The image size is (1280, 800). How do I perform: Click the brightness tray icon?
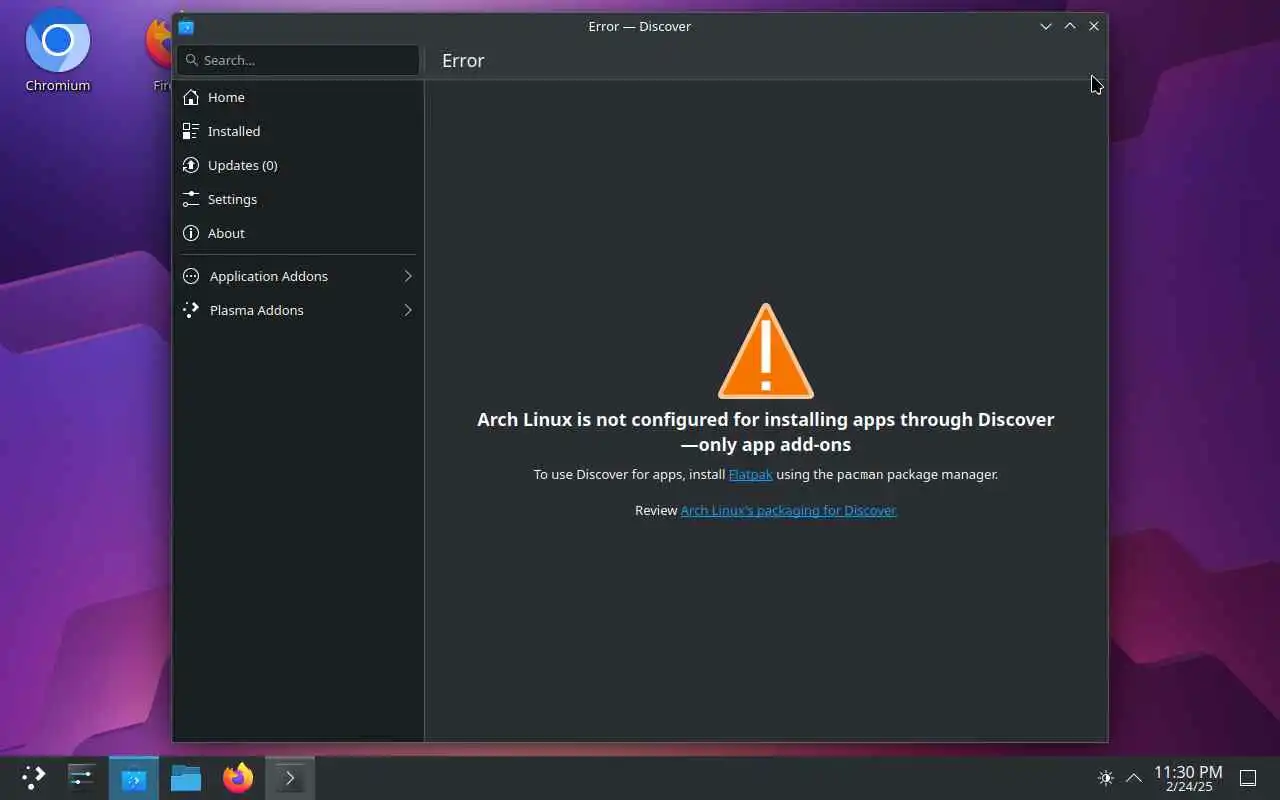(1106, 778)
